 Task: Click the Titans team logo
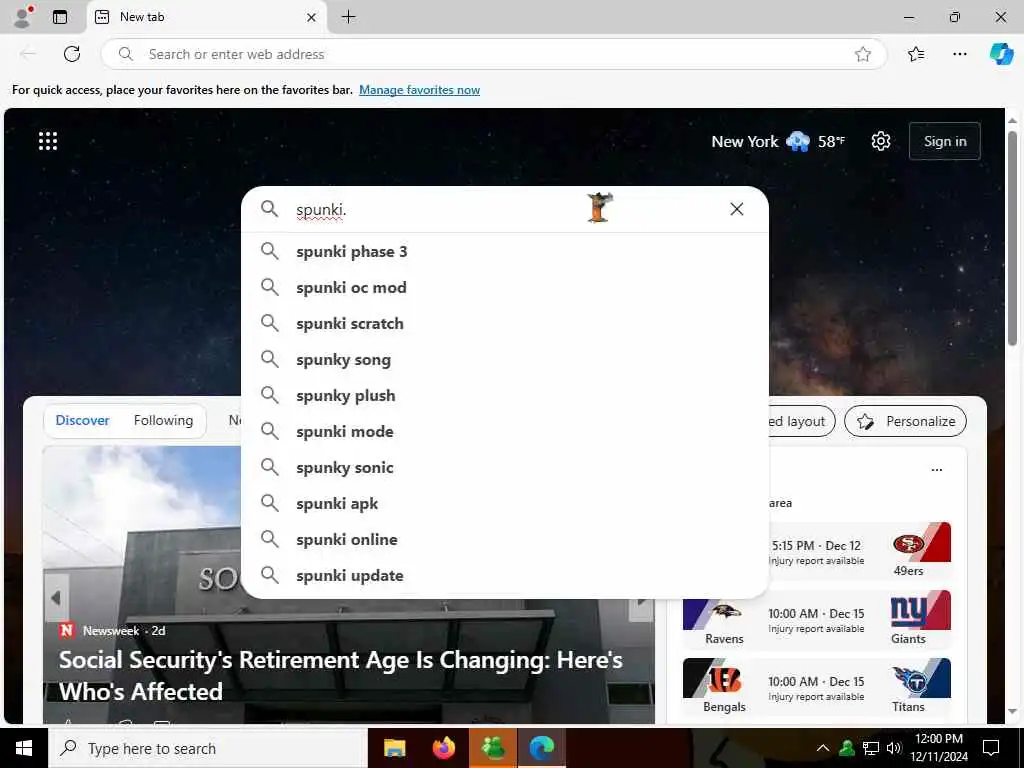910,681
